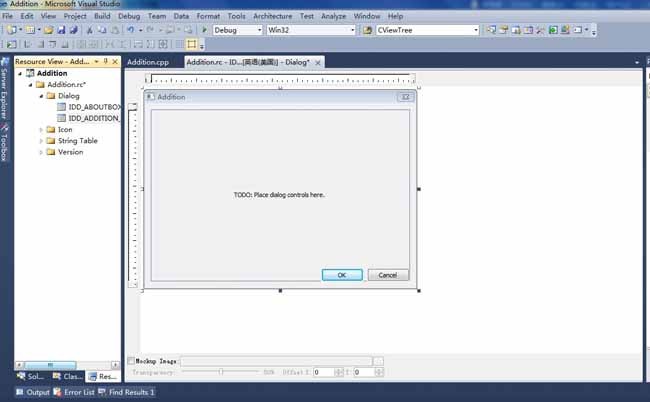Open the CViewTree find combo box
650x402 pixels.
click(427, 30)
